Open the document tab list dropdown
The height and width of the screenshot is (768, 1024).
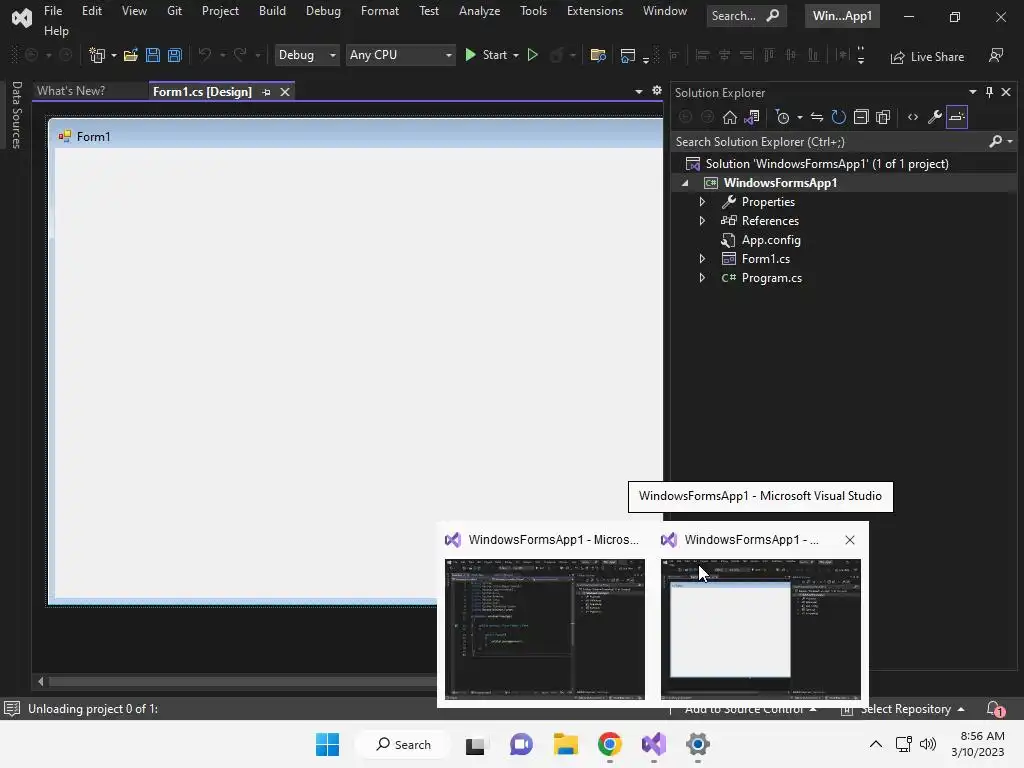pos(639,91)
